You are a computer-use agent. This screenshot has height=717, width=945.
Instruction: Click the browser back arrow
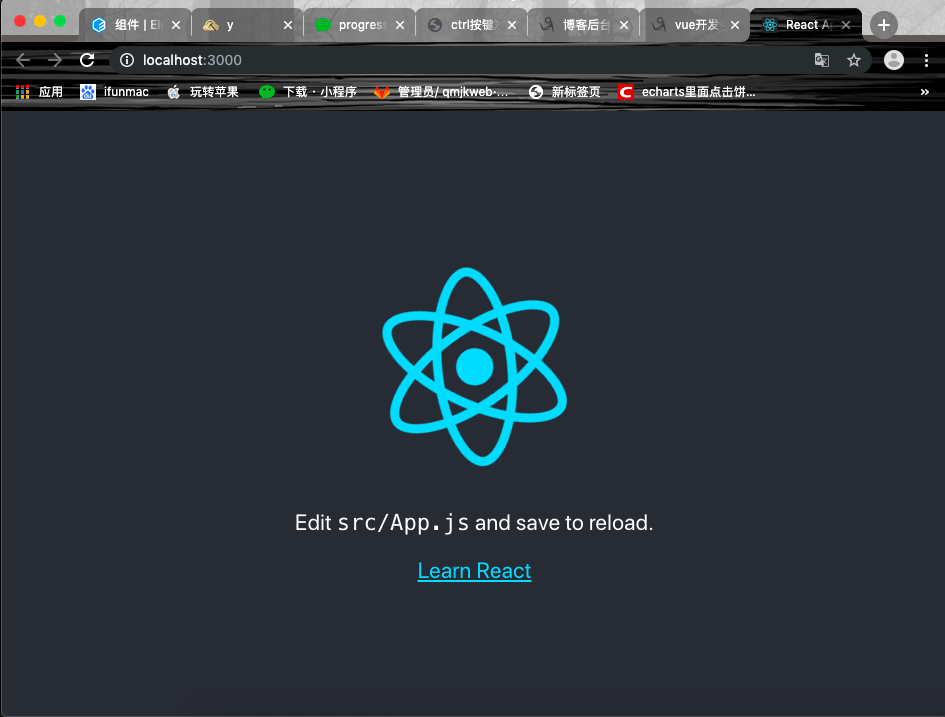point(23,60)
